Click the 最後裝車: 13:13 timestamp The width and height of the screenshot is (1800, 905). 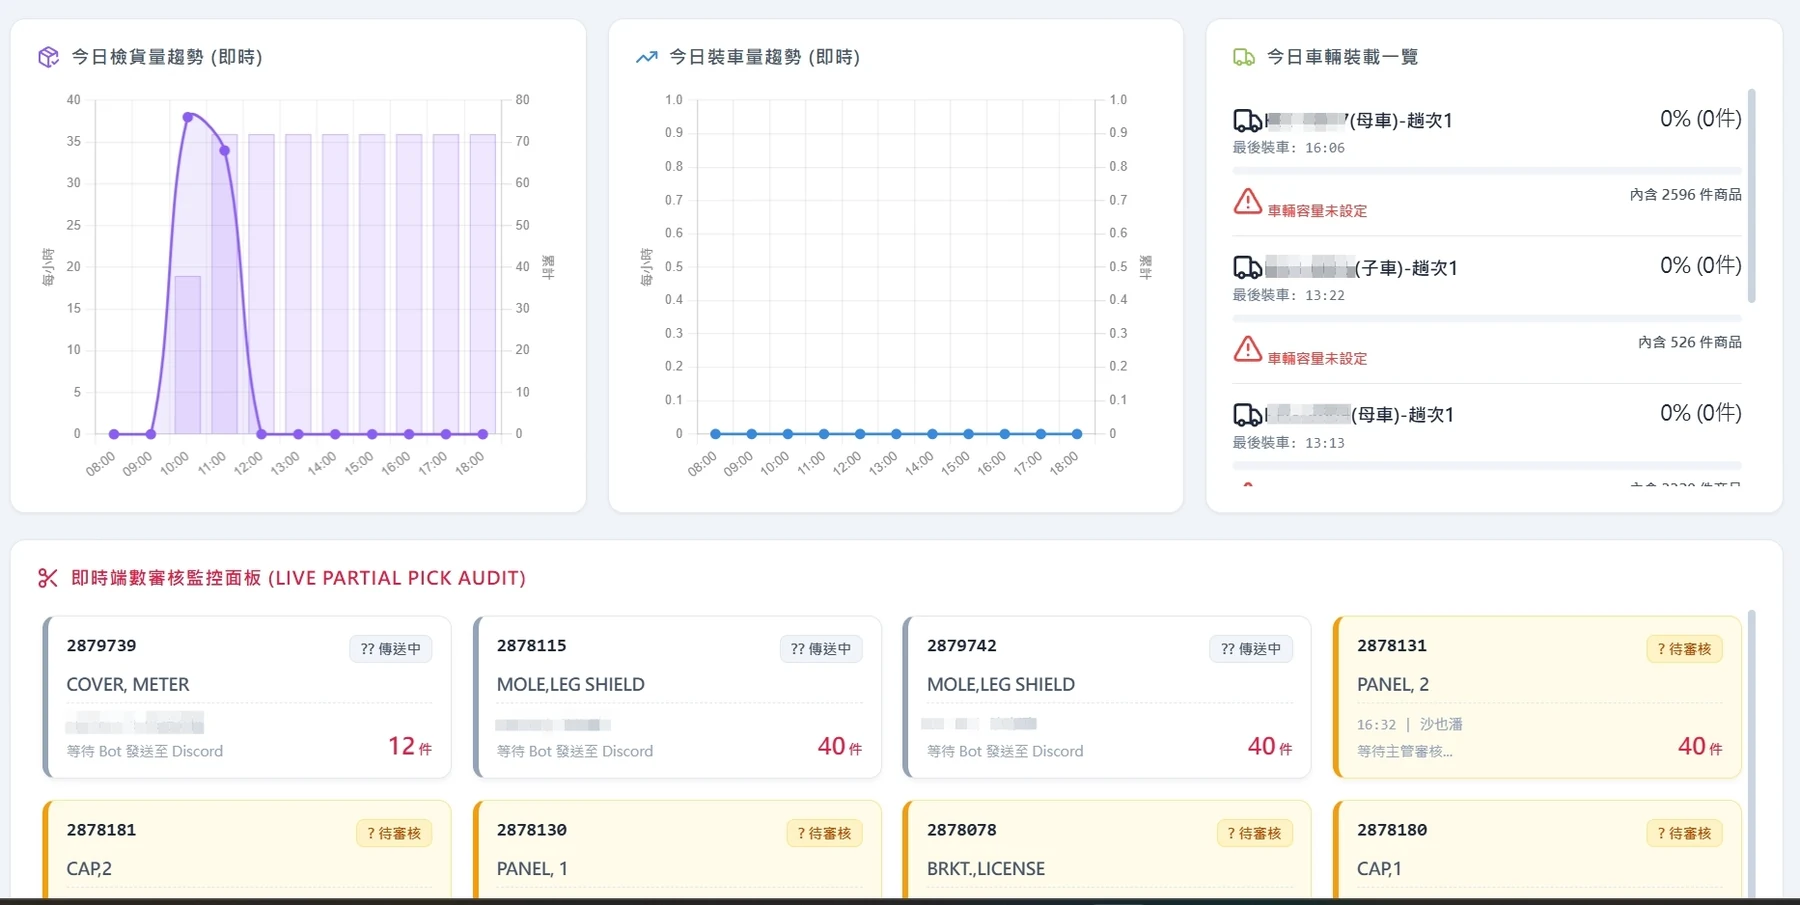1288,442
